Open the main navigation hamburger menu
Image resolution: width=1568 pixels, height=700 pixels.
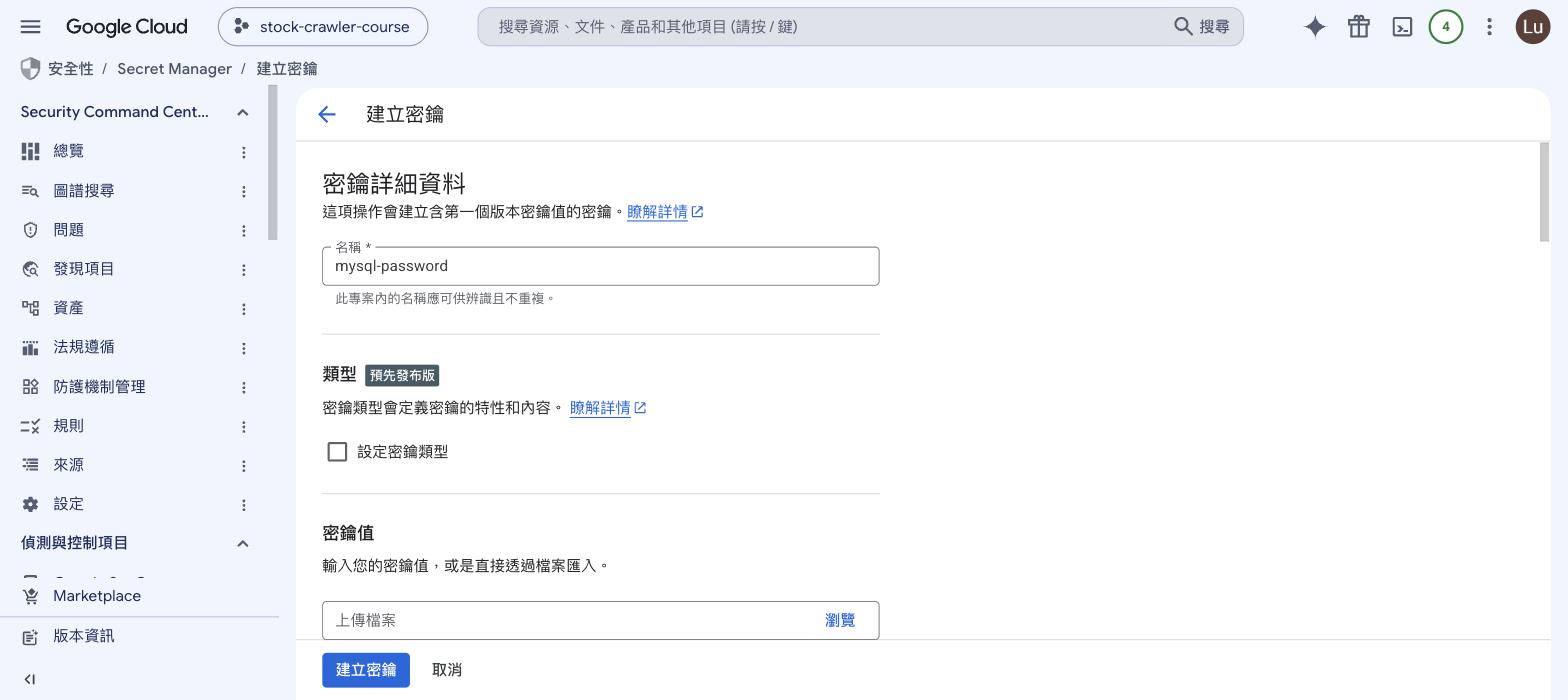30,27
